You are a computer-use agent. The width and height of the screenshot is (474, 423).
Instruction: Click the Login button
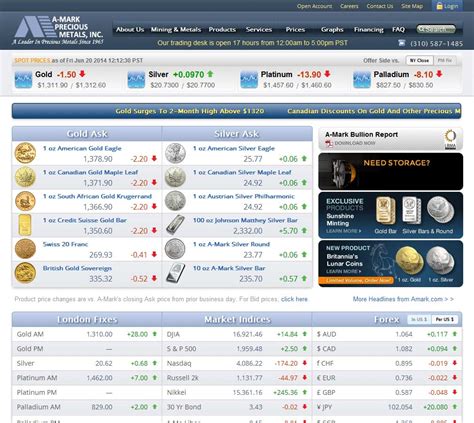tap(447, 6)
